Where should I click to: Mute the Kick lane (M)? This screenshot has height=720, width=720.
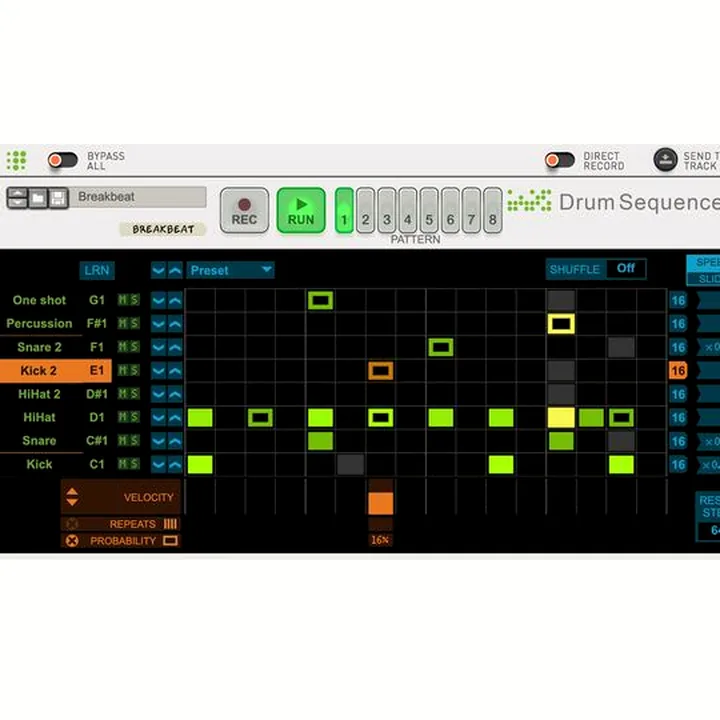[x=123, y=464]
